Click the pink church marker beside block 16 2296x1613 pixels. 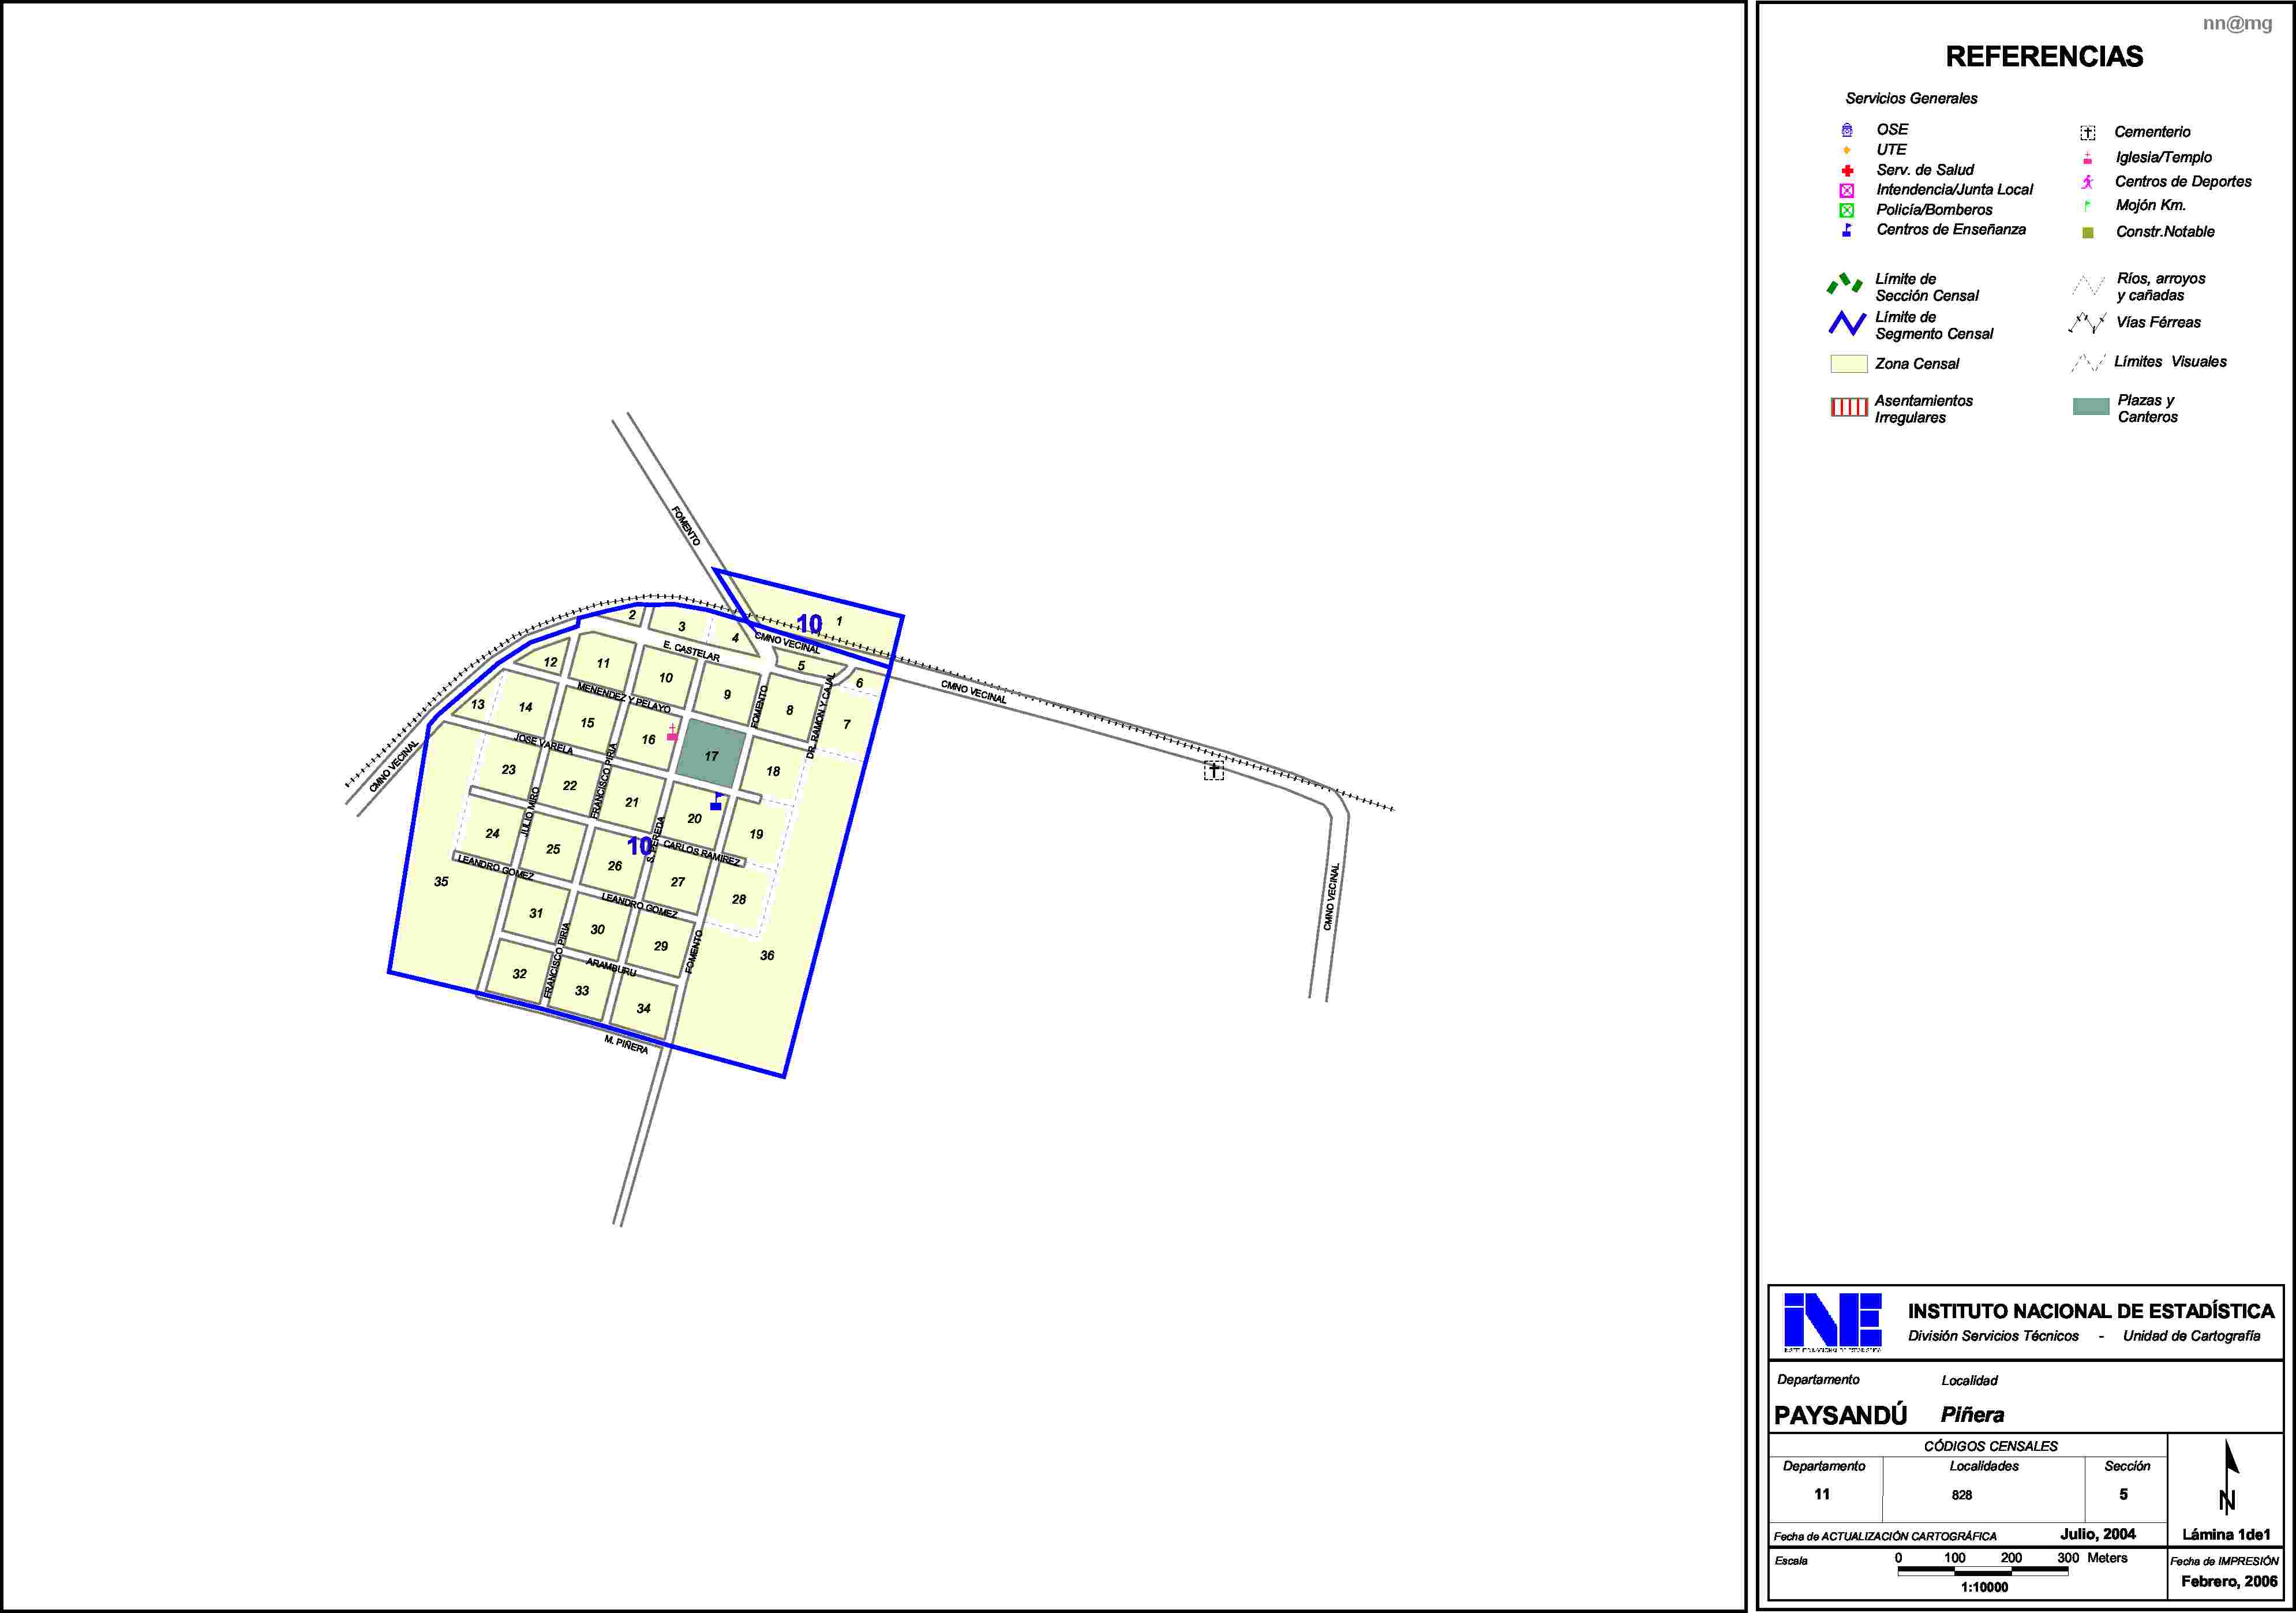tap(672, 733)
